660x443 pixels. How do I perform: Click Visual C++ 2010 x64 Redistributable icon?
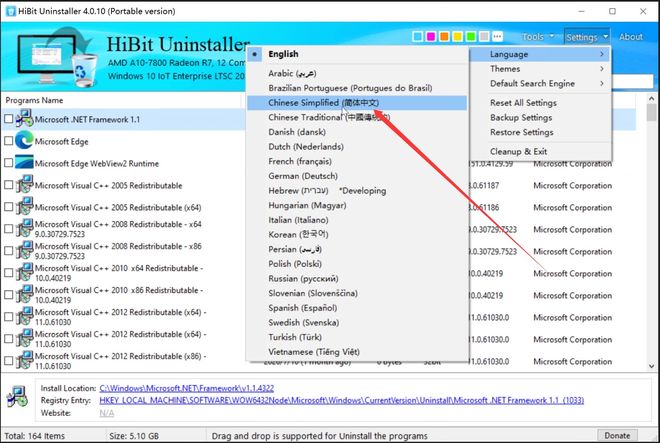(24, 272)
